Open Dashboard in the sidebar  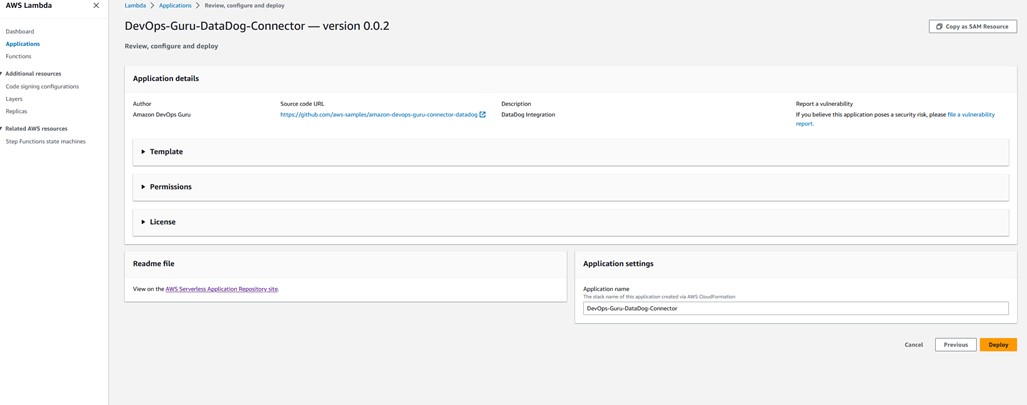20,31
